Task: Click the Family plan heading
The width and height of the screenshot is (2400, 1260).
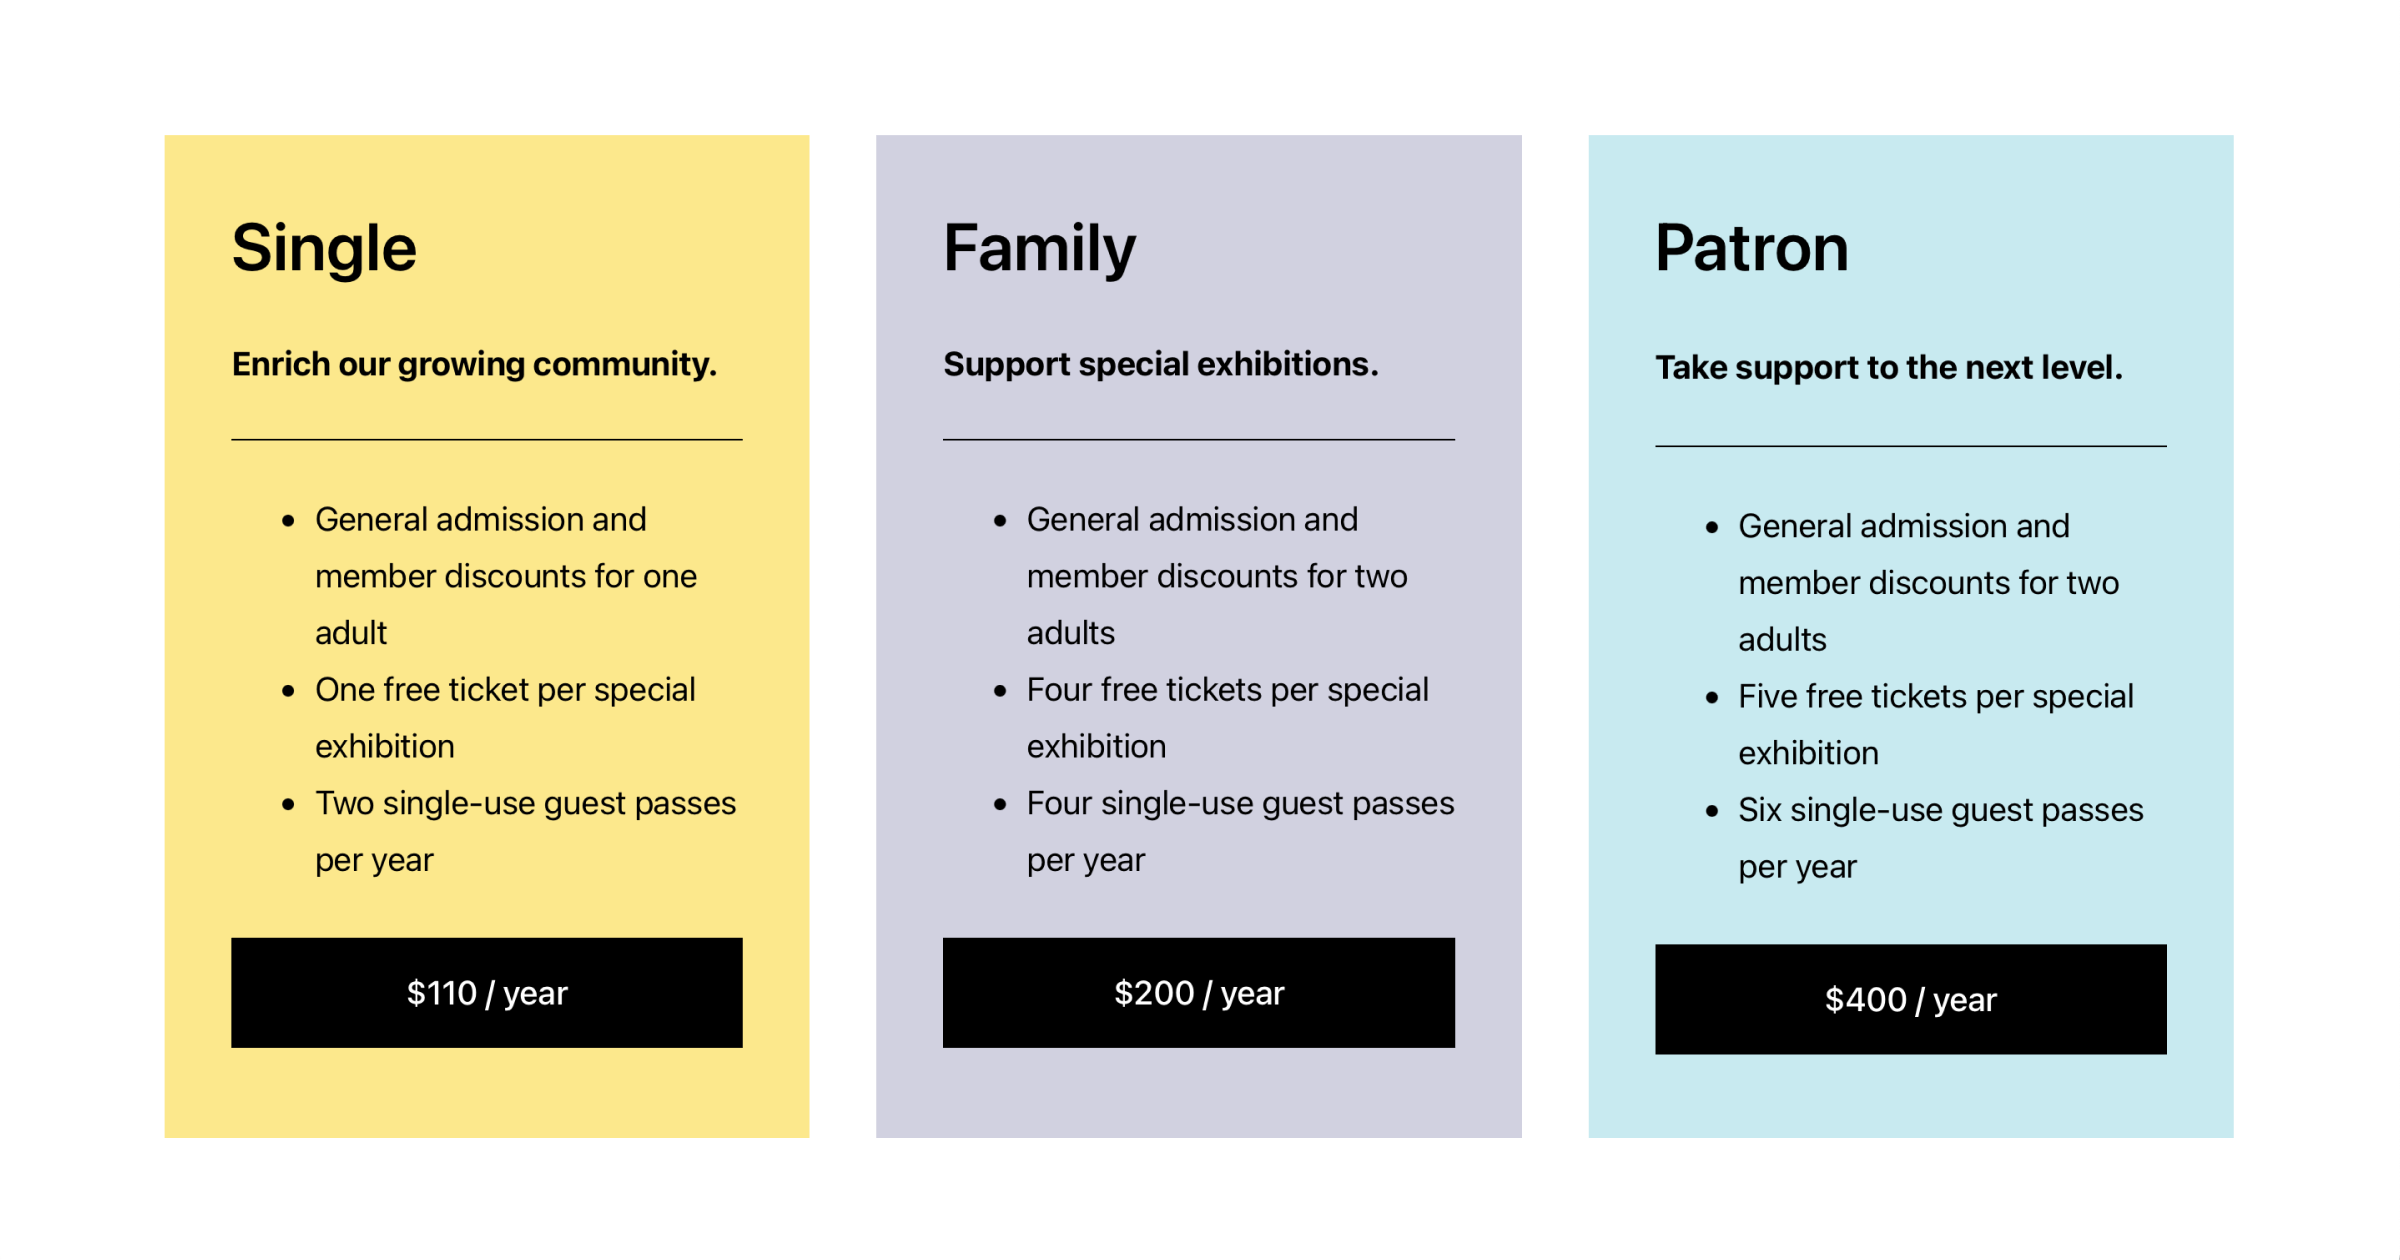Action: pos(1039,248)
